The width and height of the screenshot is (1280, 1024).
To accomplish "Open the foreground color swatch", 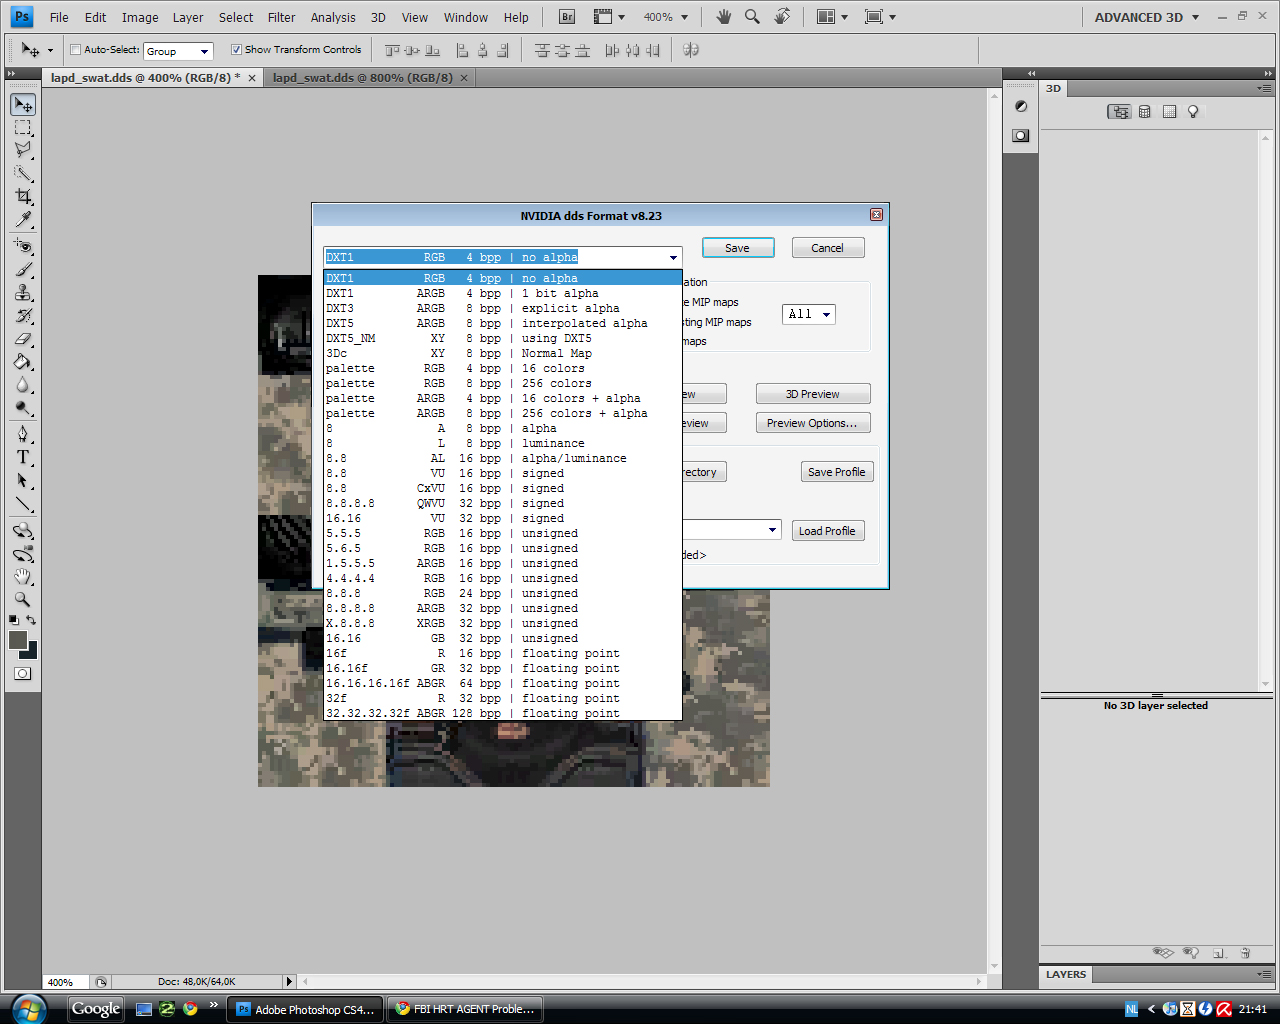I will click(17, 640).
